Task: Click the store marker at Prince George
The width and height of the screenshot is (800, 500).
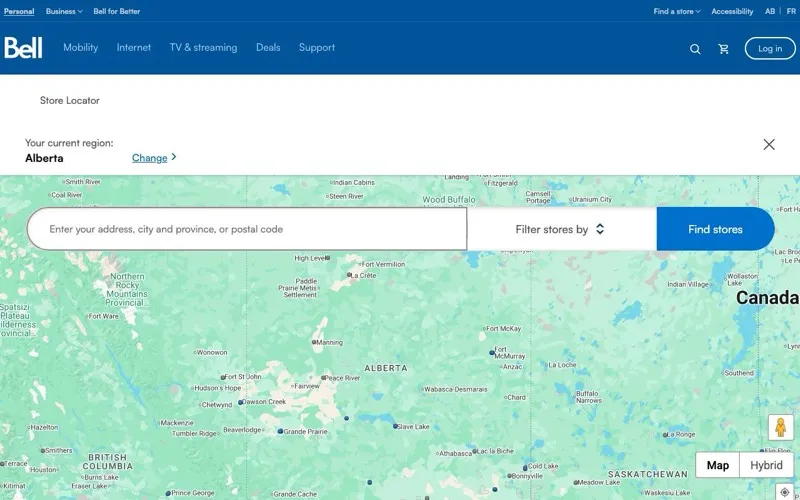Action: coord(168,493)
